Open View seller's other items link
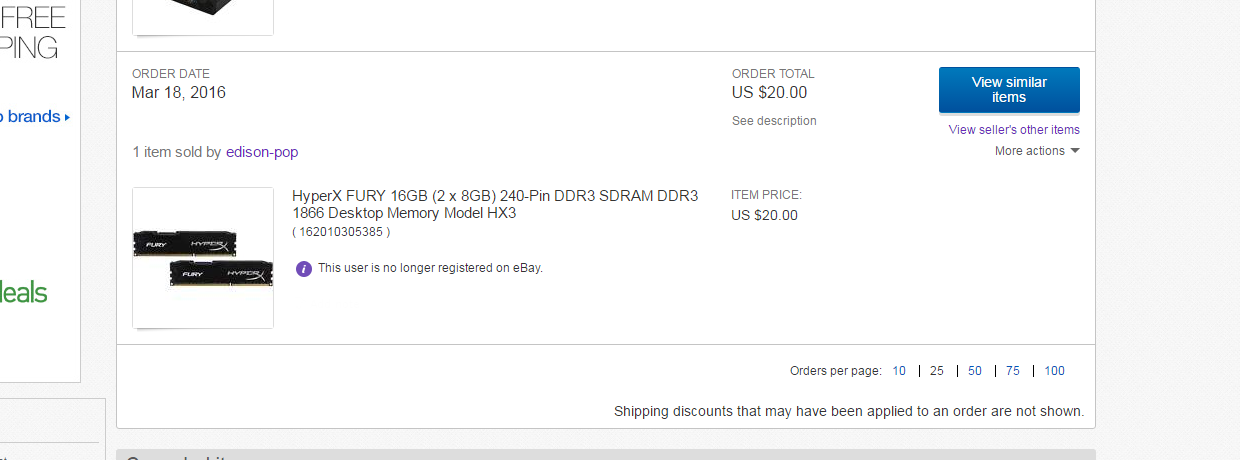The height and width of the screenshot is (460, 1240). tap(1013, 130)
